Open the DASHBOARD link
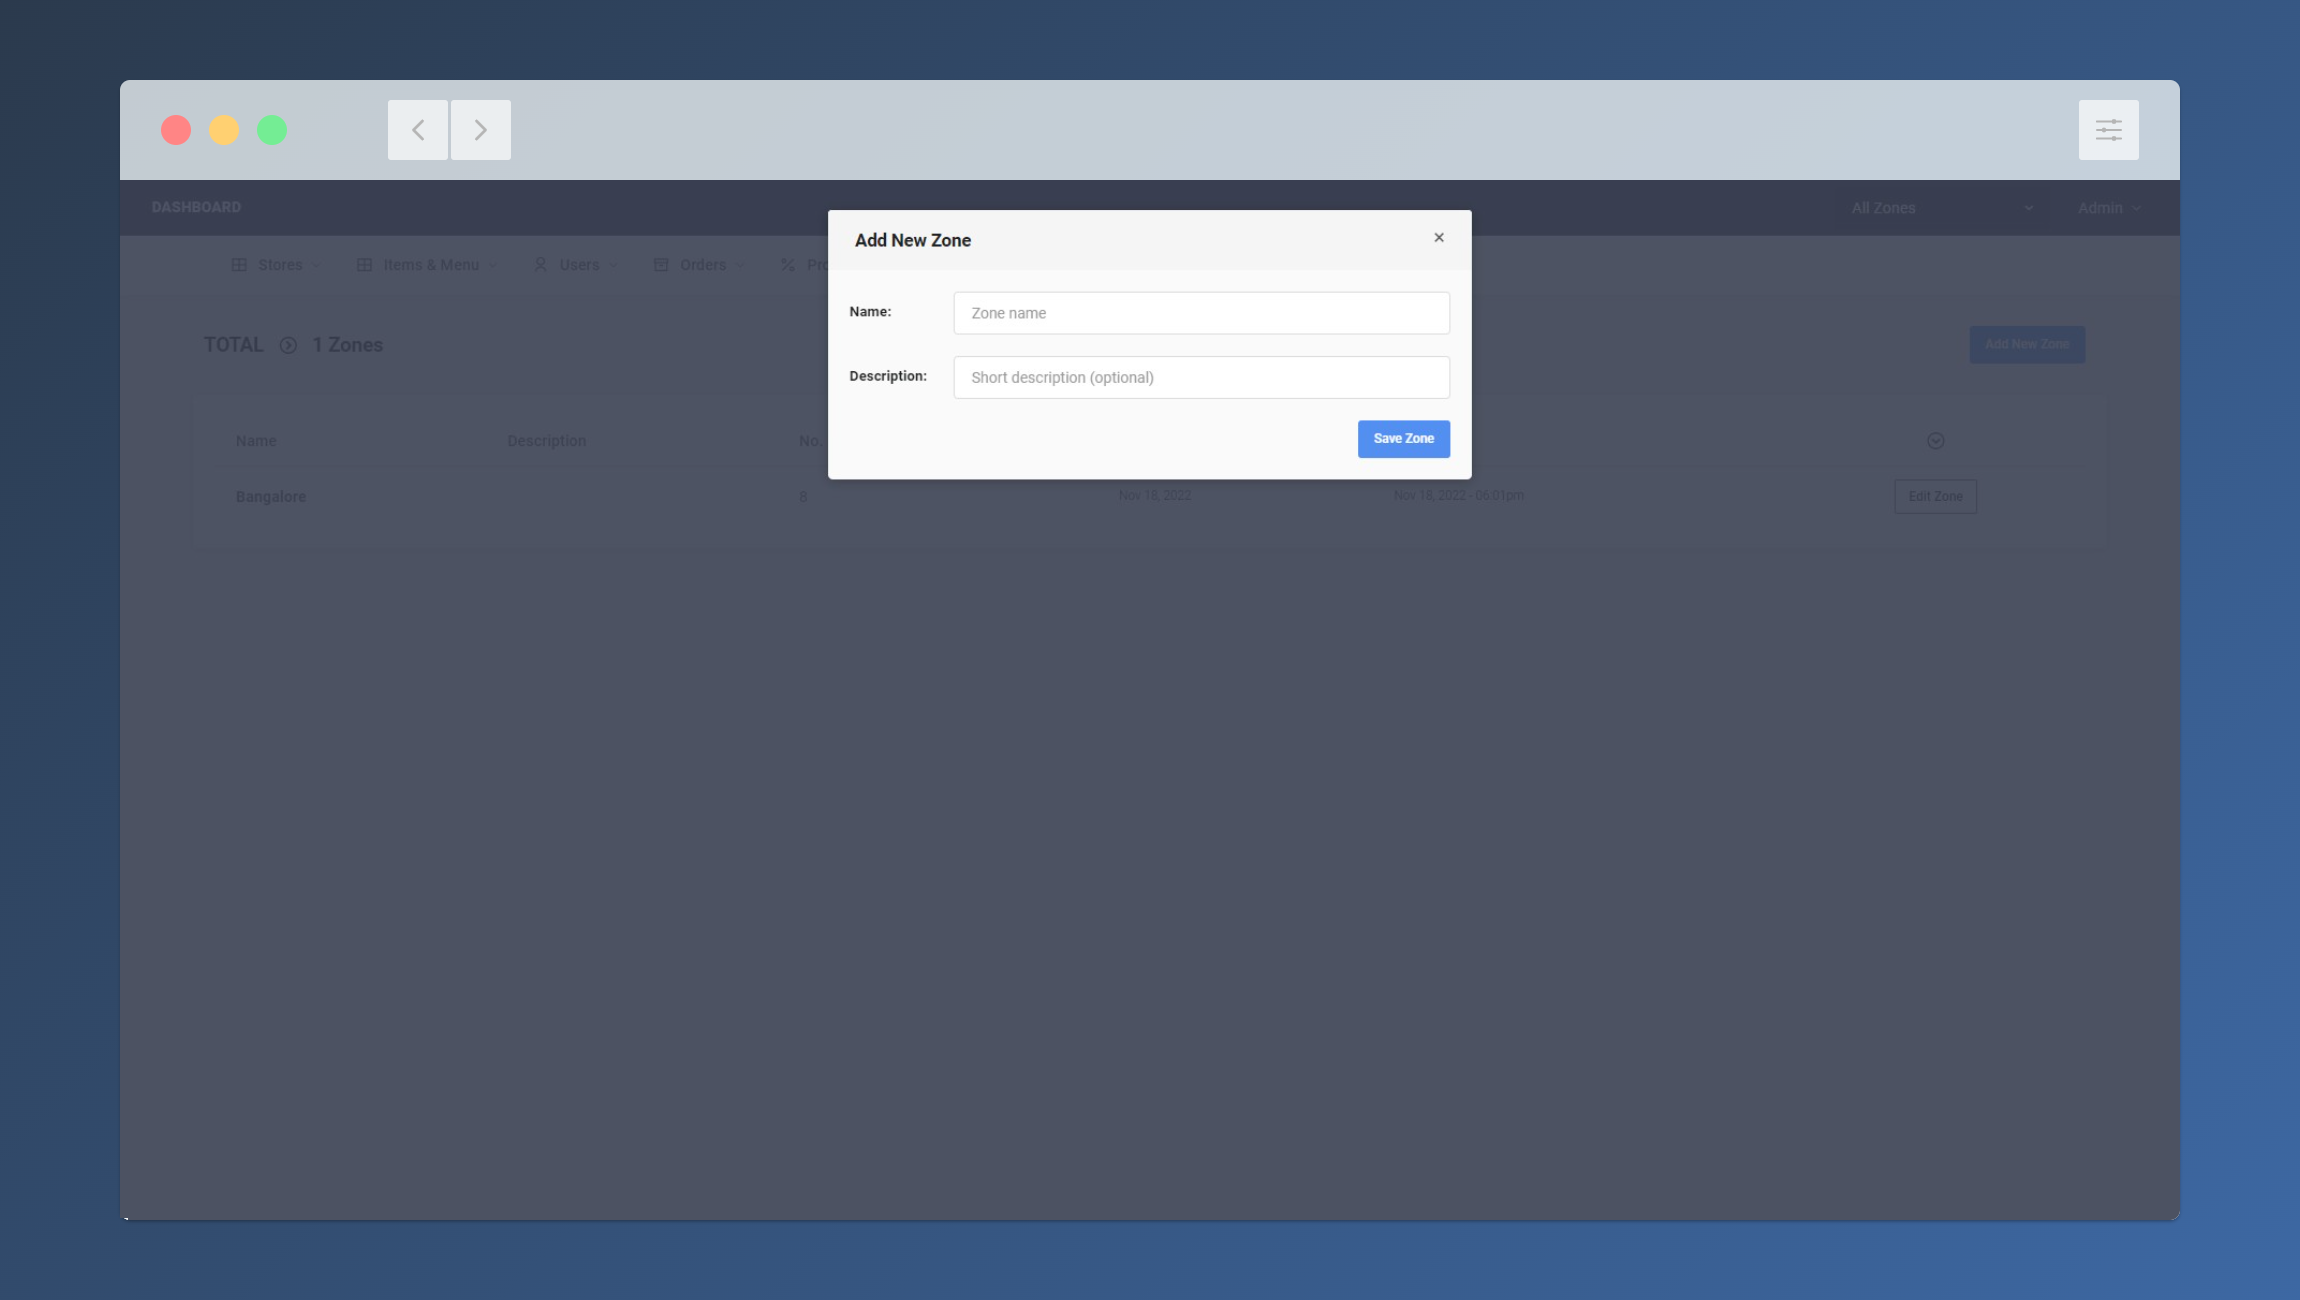Image resolution: width=2300 pixels, height=1300 pixels. tap(196, 207)
